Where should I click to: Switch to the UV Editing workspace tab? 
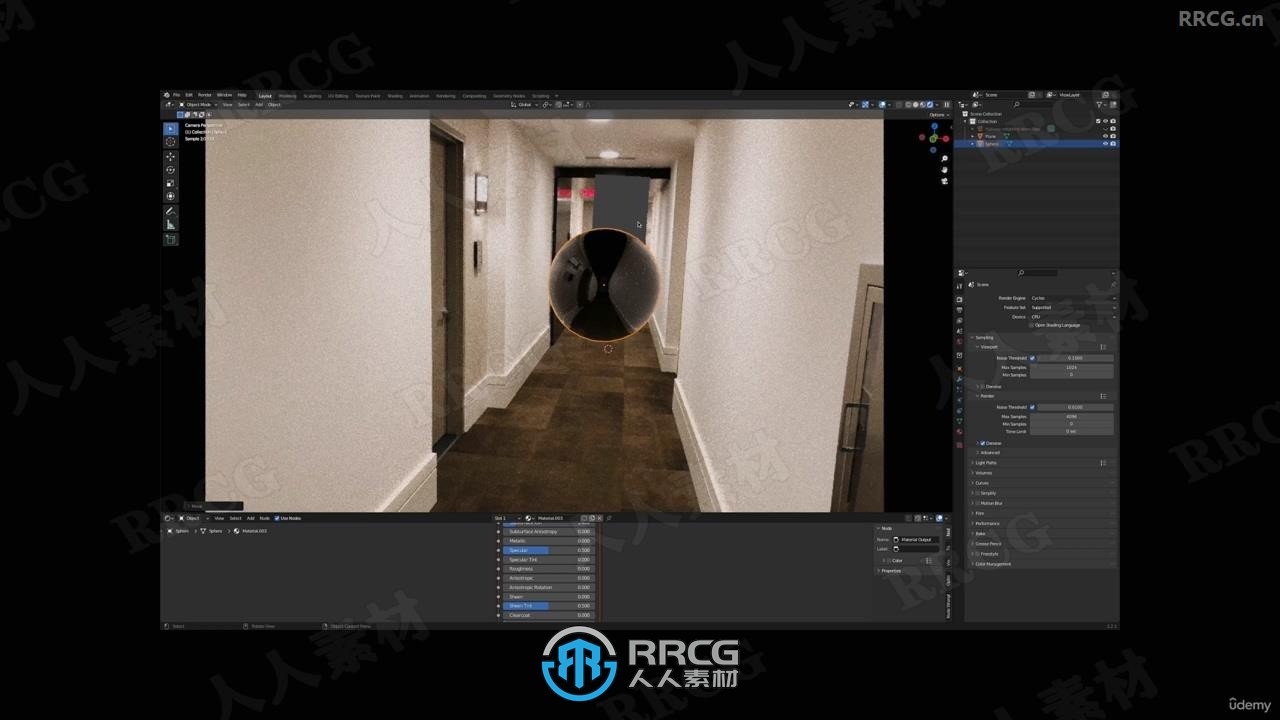(x=337, y=96)
